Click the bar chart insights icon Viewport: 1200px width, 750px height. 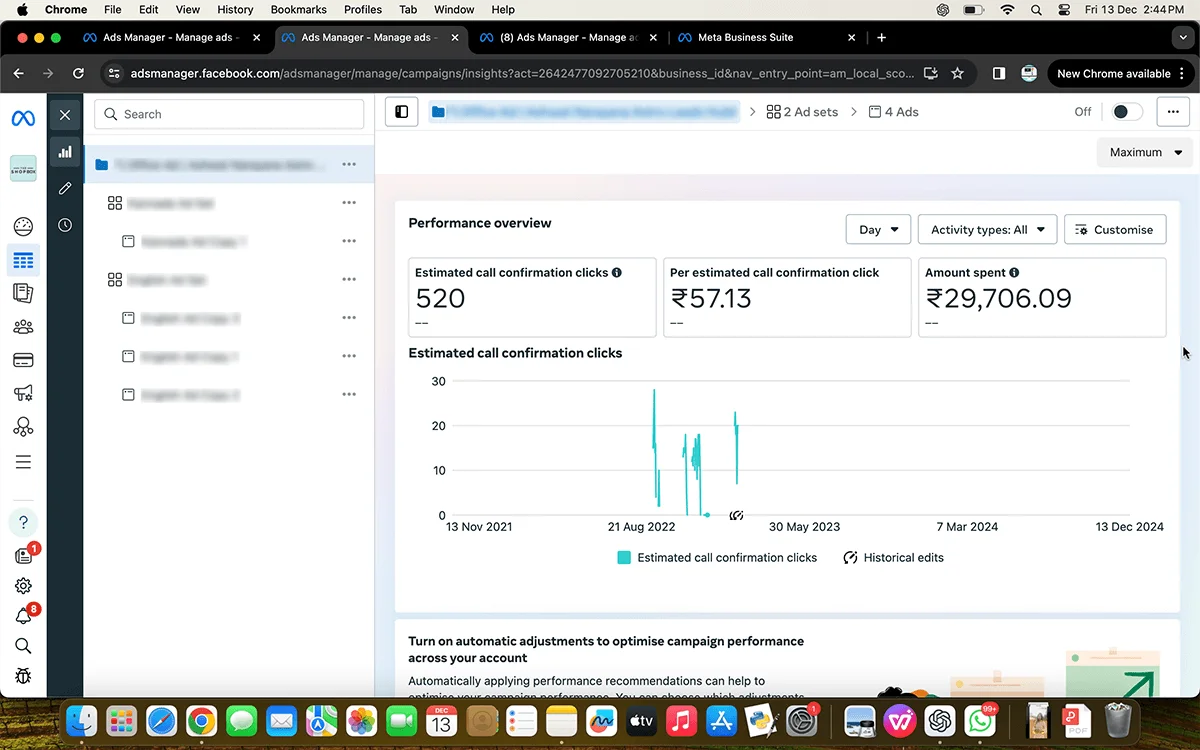point(65,152)
